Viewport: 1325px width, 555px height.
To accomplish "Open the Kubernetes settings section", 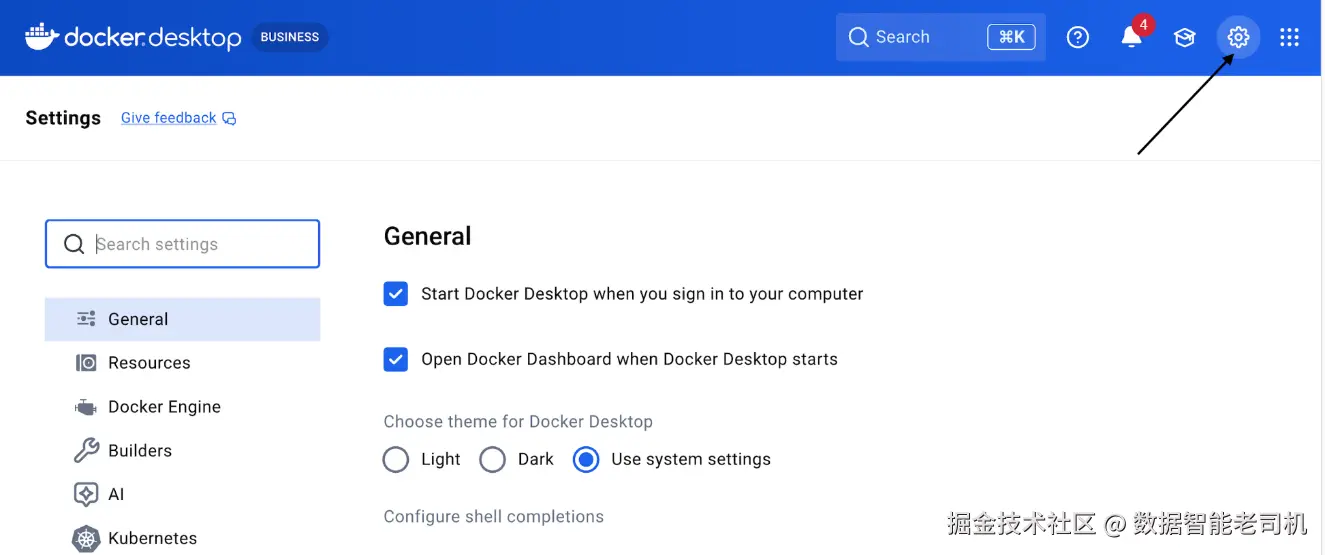I will 183,538.
